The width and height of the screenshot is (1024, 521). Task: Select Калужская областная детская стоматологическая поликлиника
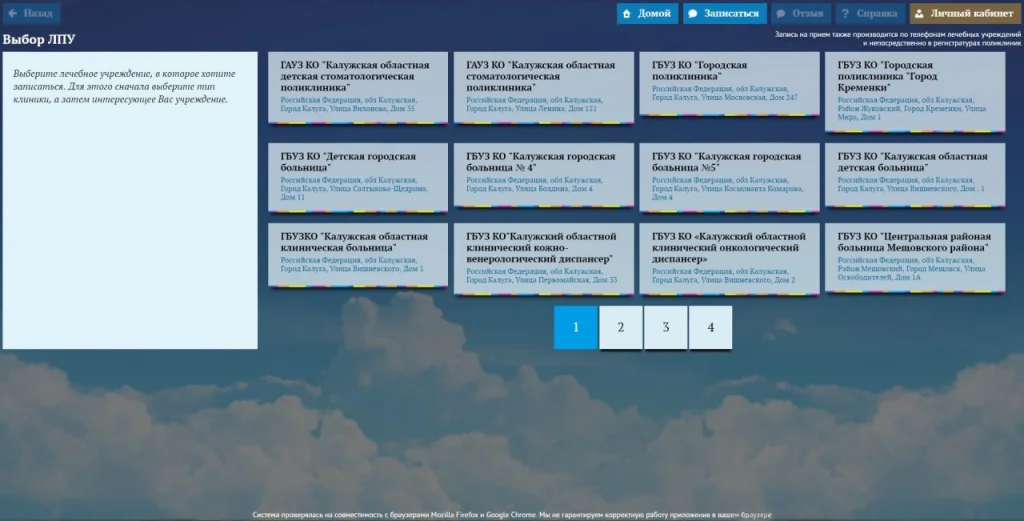pyautogui.click(x=358, y=87)
